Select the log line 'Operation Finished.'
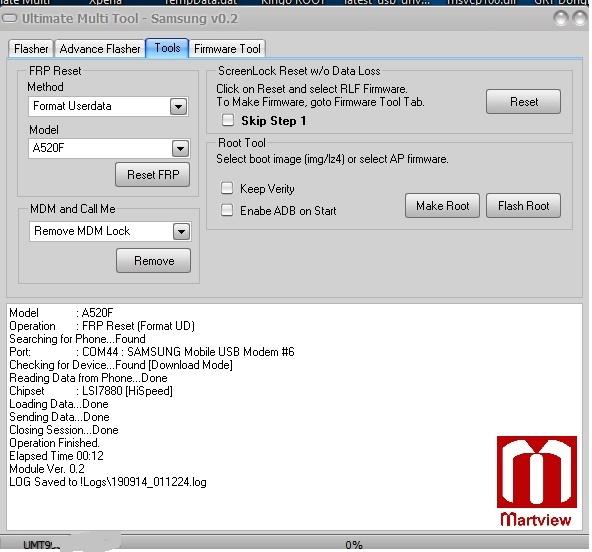 54,443
